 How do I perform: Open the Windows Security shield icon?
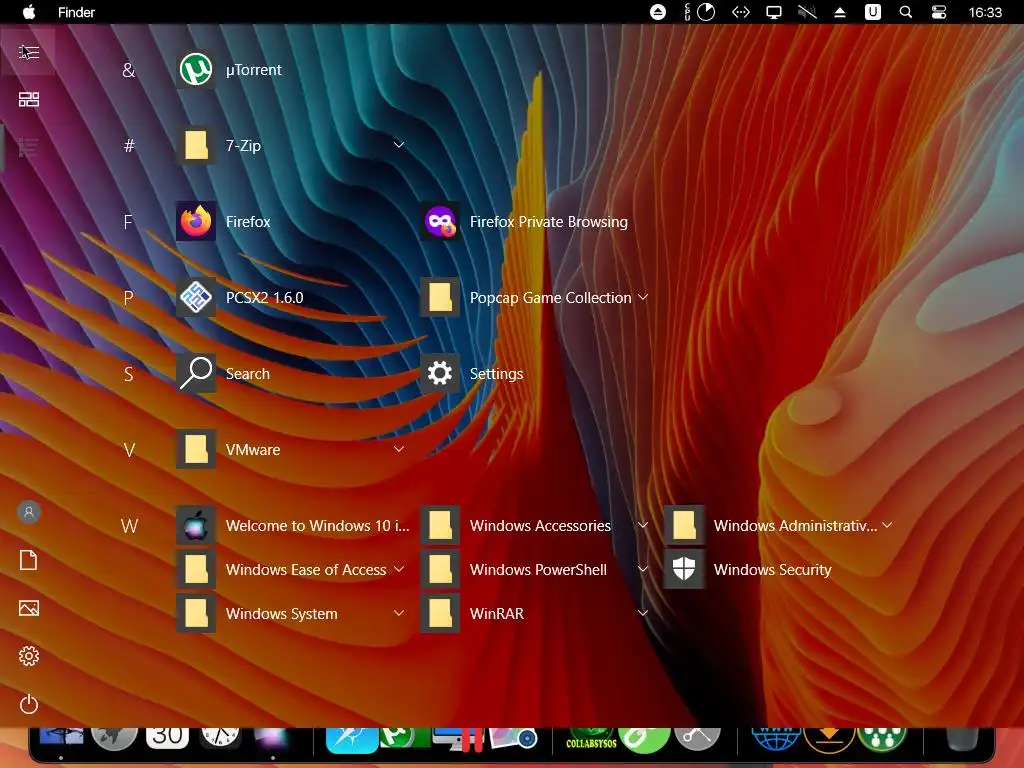point(684,569)
